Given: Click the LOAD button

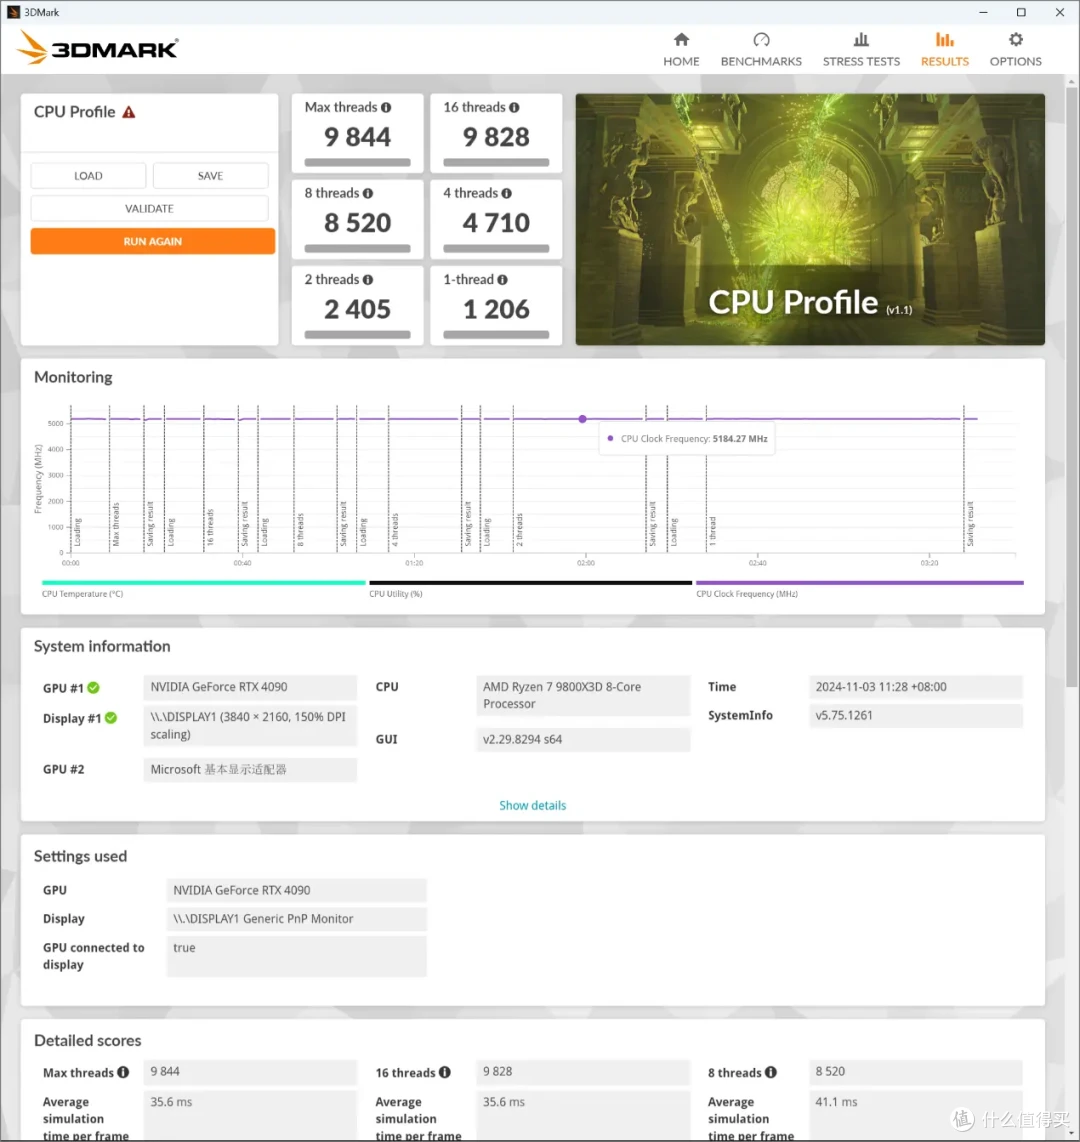Looking at the screenshot, I should [x=88, y=176].
